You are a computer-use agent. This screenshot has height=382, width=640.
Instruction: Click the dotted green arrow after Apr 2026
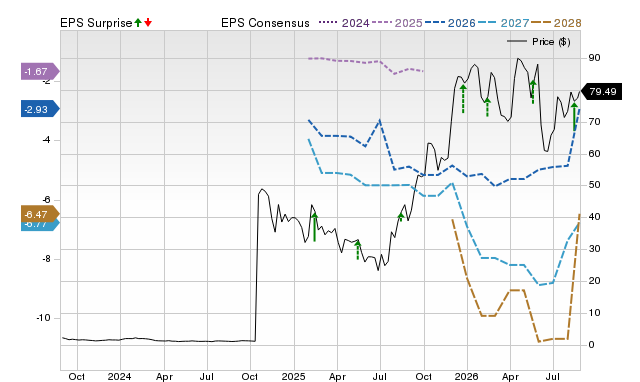(533, 92)
